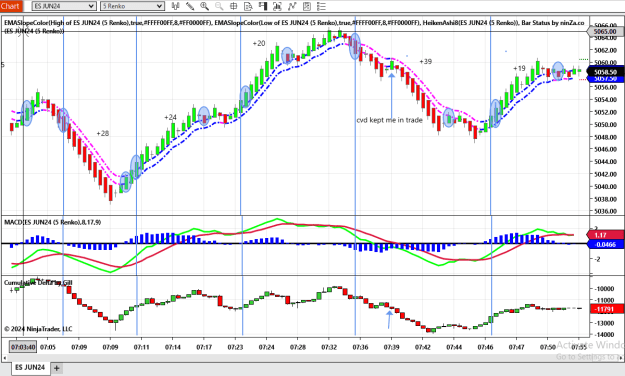Viewport: 625px width, 376px height.
Task: Click the +19 profit text label
Action: tap(519, 69)
